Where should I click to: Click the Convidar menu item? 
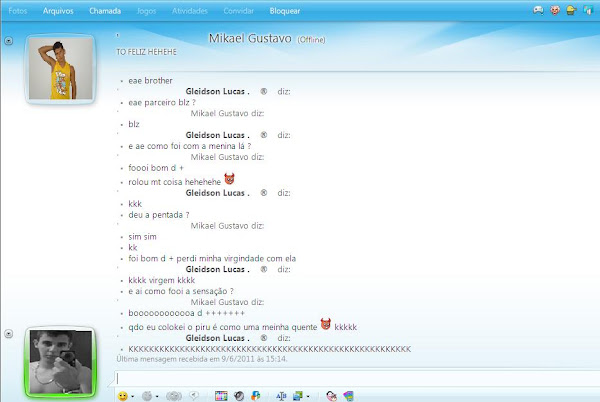238,11
